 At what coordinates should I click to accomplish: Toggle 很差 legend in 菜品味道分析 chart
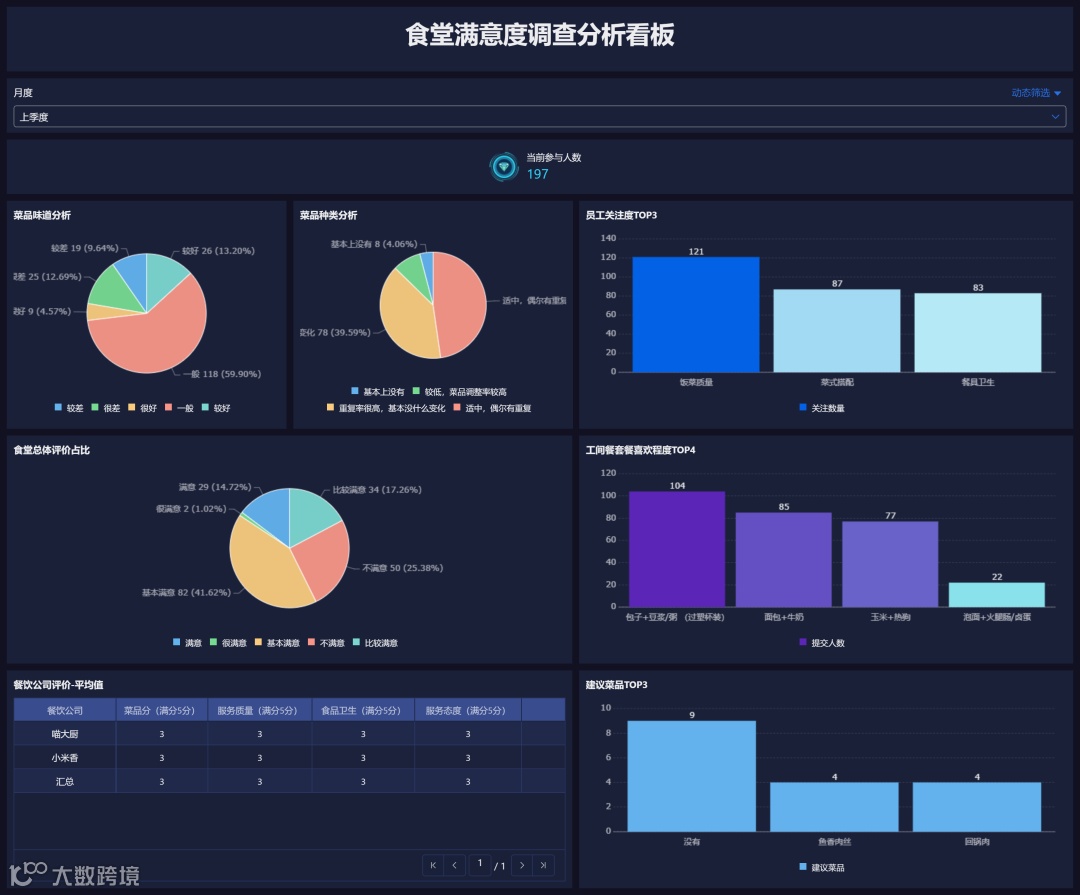click(x=106, y=408)
